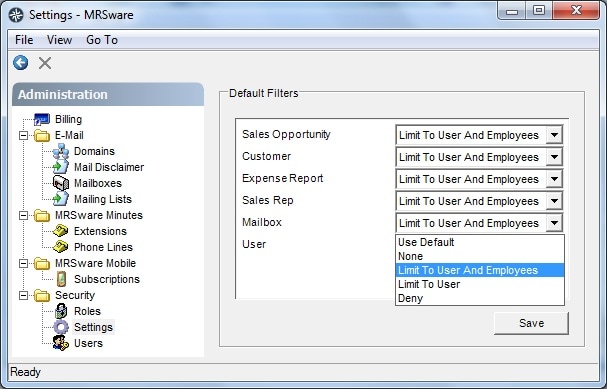The image size is (607, 389).
Task: Select the Settings label in the tree
Action: [93, 327]
